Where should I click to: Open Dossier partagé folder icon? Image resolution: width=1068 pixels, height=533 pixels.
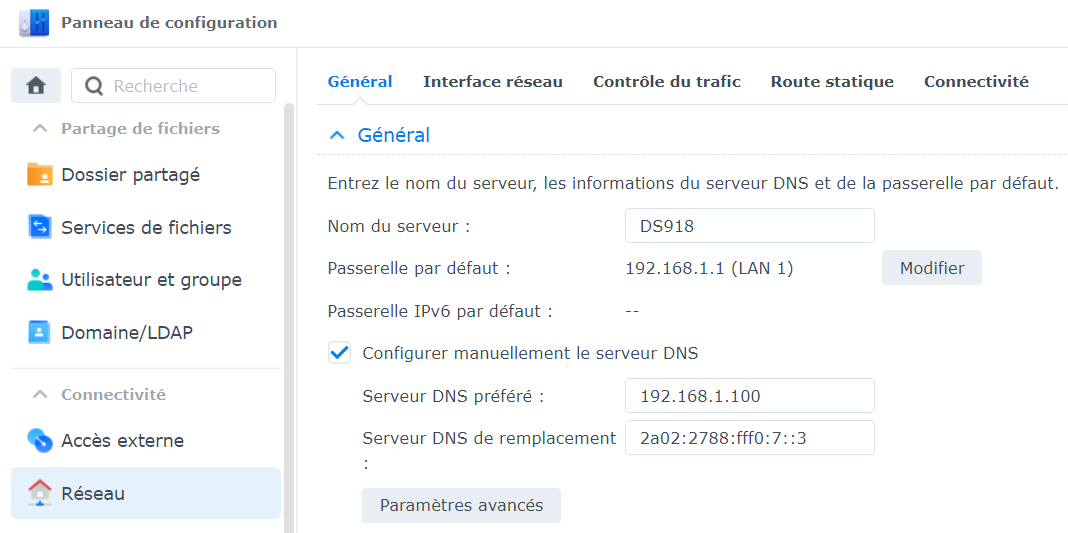[40, 174]
